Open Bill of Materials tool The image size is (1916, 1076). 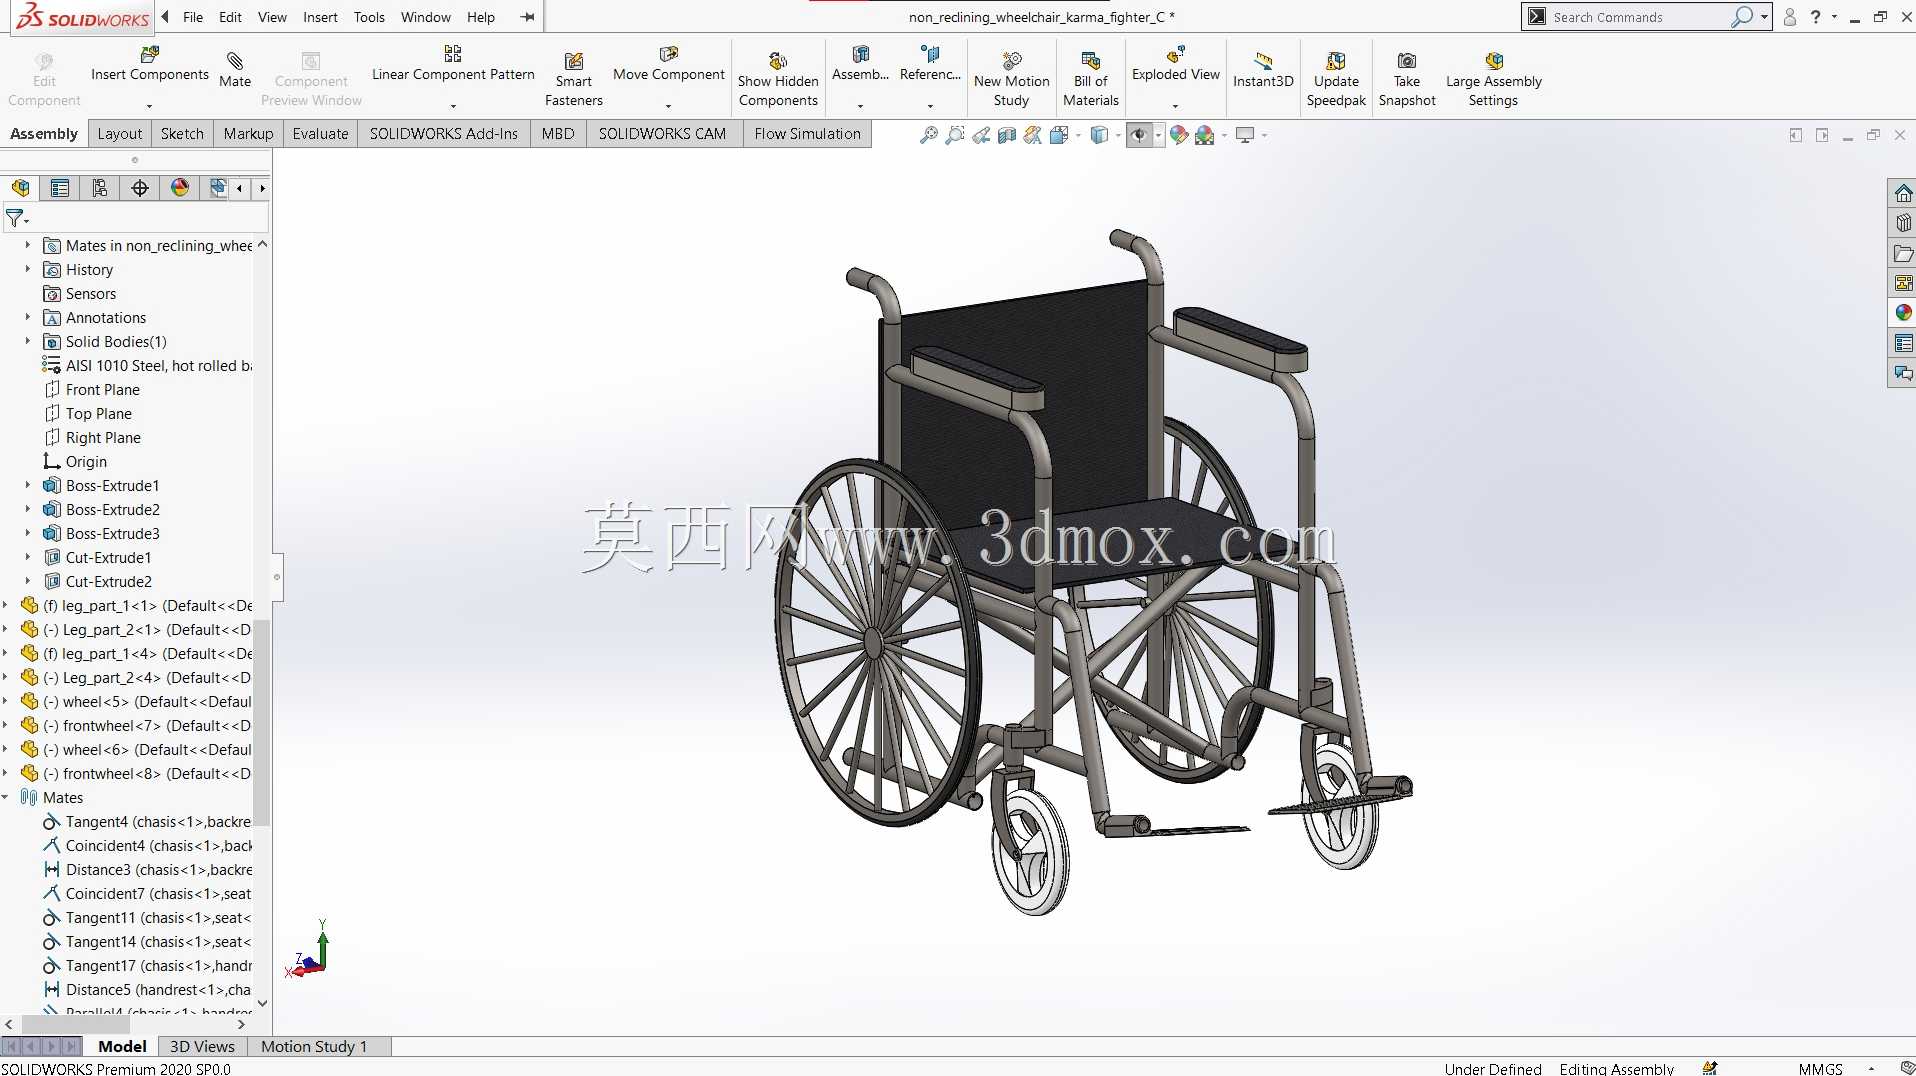click(x=1090, y=78)
